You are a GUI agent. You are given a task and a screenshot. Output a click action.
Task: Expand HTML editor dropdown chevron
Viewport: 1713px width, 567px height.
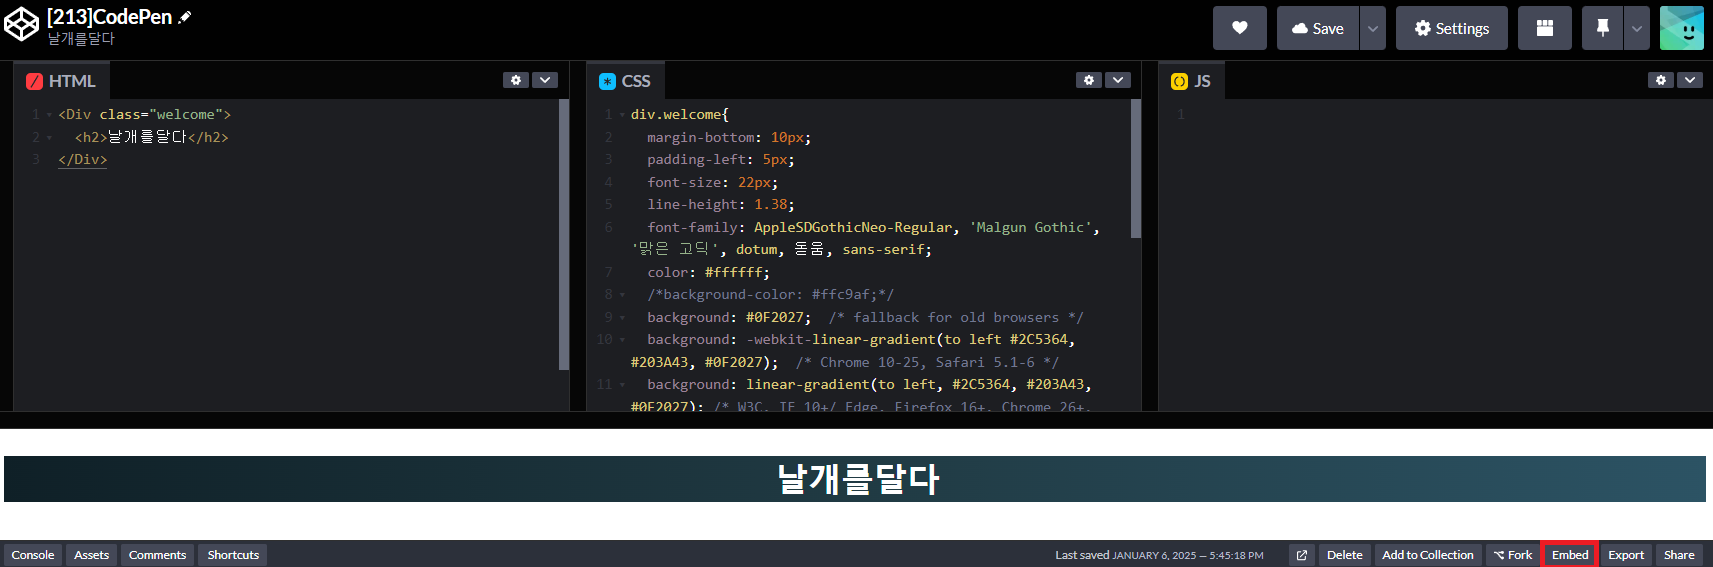click(545, 80)
